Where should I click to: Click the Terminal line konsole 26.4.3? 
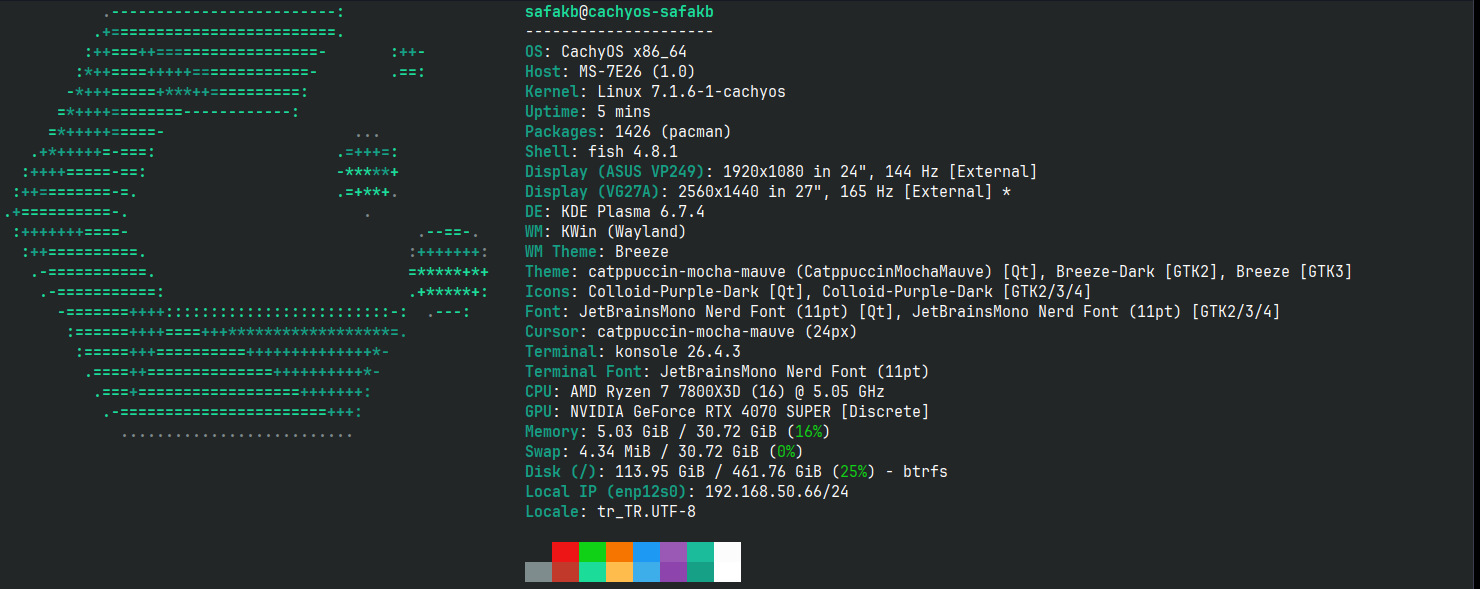pos(633,352)
